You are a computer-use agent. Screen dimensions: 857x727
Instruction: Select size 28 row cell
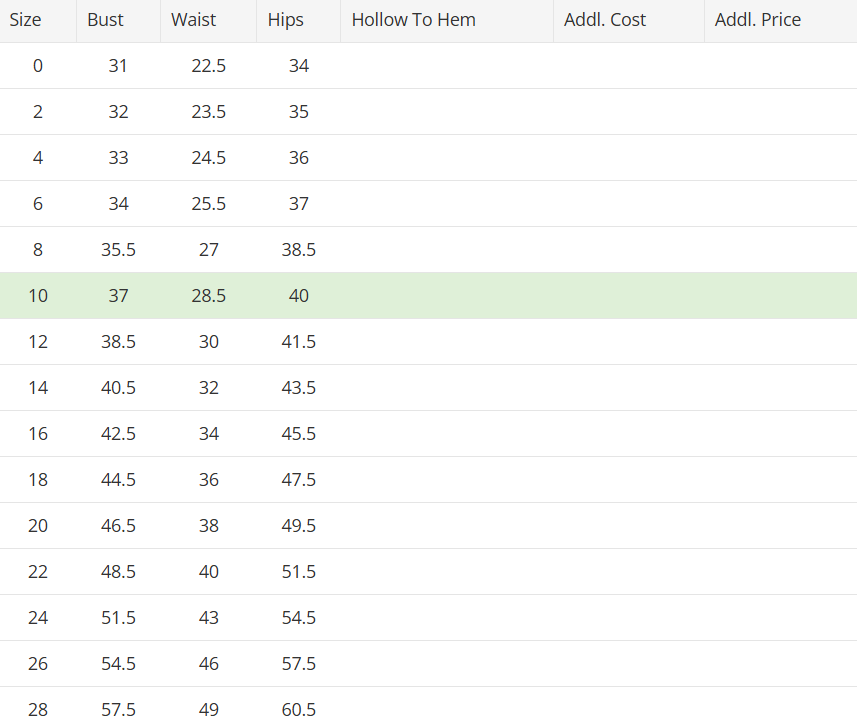click(x=38, y=709)
